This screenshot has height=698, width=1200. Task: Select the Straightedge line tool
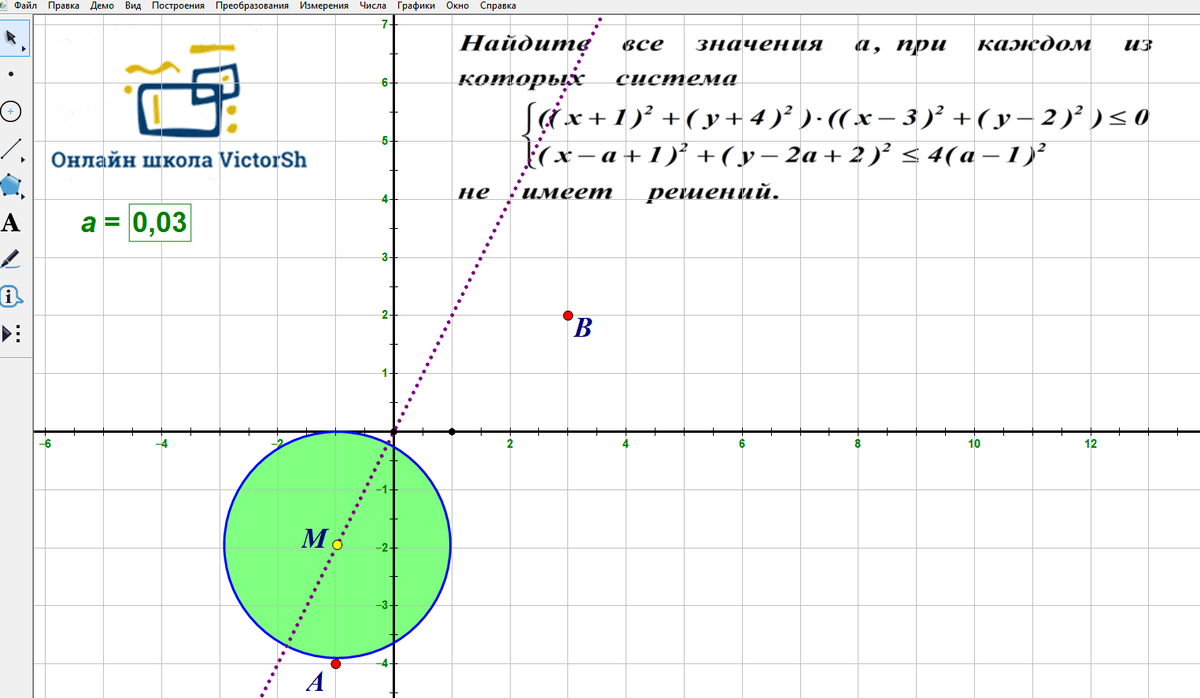pos(12,149)
